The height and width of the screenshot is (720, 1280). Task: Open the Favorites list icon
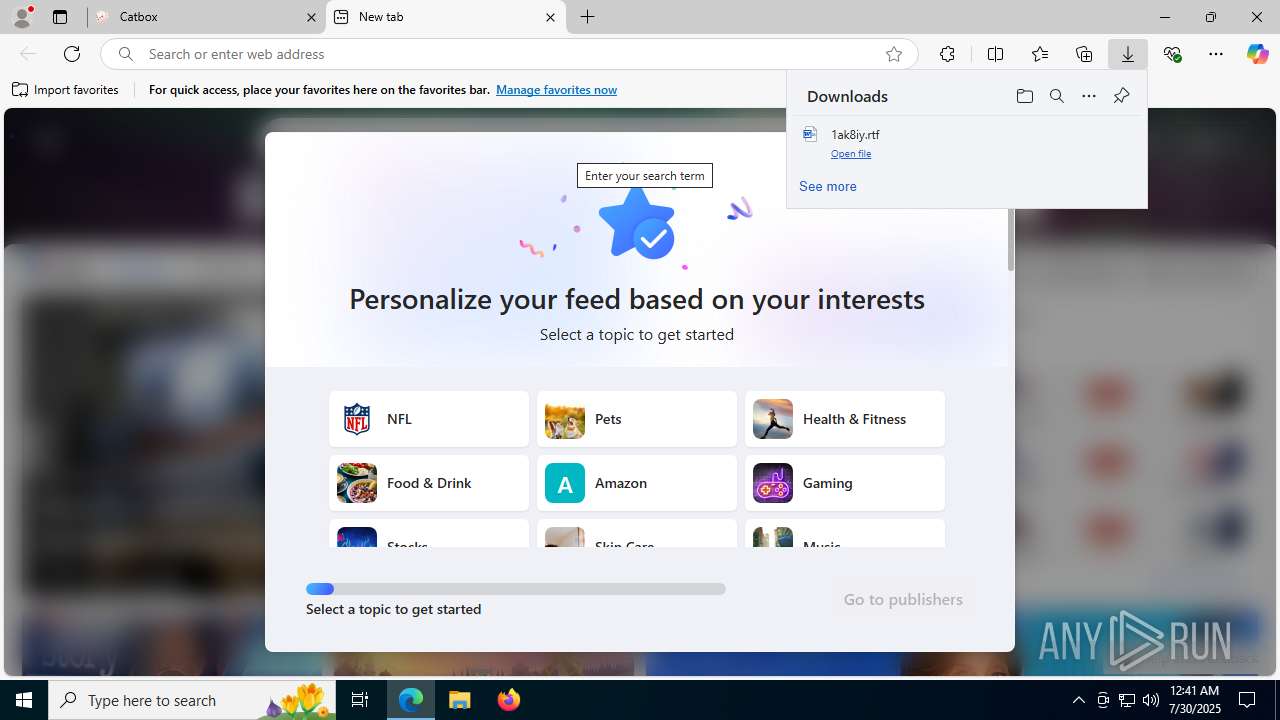click(1040, 54)
